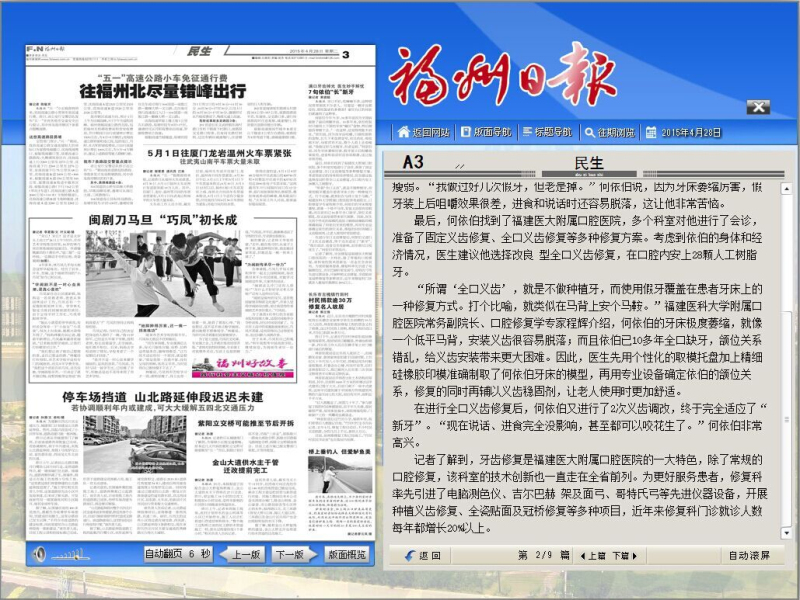The image size is (800, 600).
Task: Click the opera rehearsal photo
Action: point(163,273)
